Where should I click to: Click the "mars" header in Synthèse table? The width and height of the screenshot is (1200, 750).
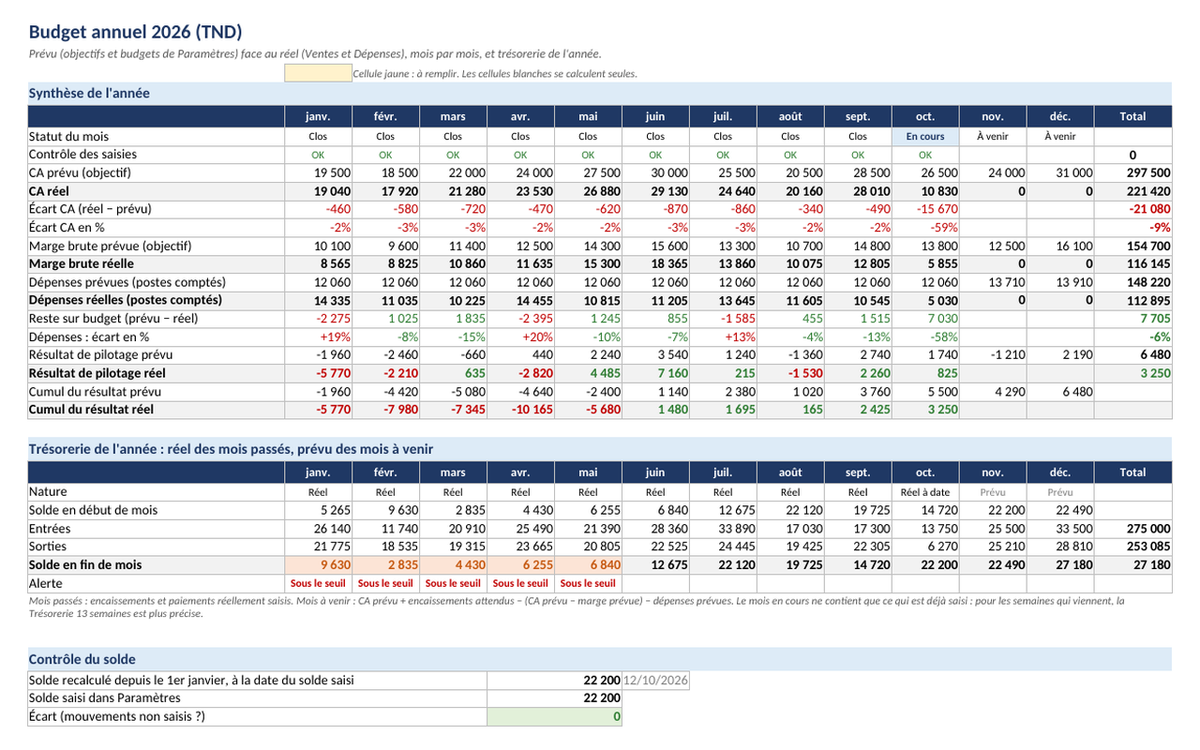(x=453, y=116)
